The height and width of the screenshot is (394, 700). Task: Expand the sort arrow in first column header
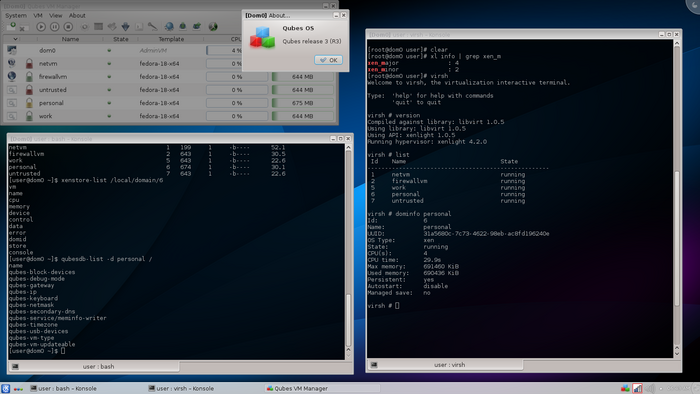coord(15,39)
